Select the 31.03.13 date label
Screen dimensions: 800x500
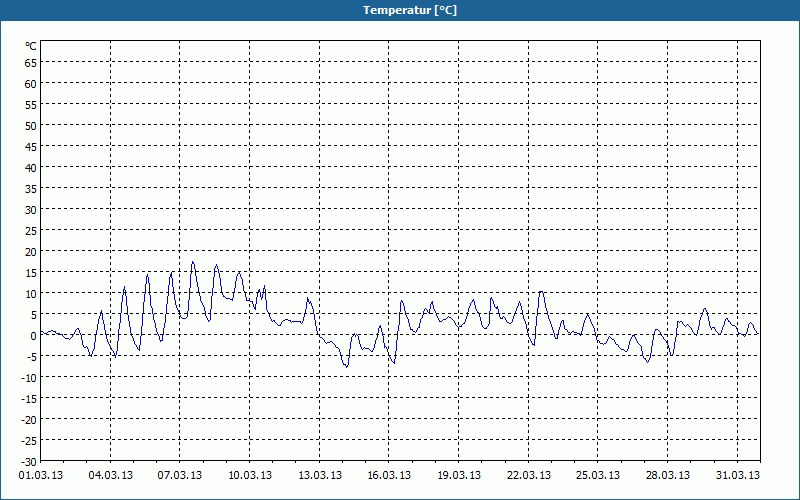[737, 476]
